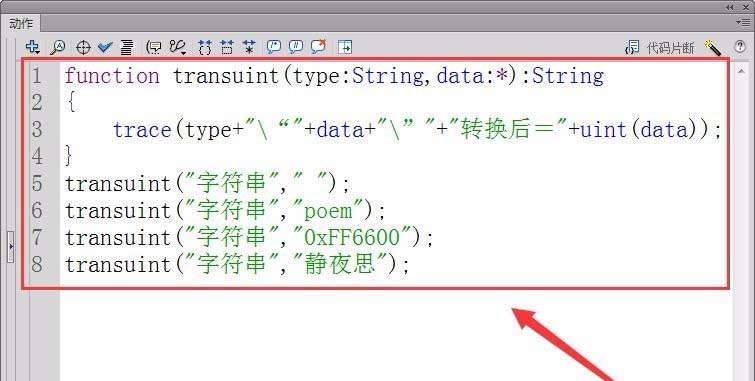
Task: Click the opening brace on line 2
Action: [72, 102]
